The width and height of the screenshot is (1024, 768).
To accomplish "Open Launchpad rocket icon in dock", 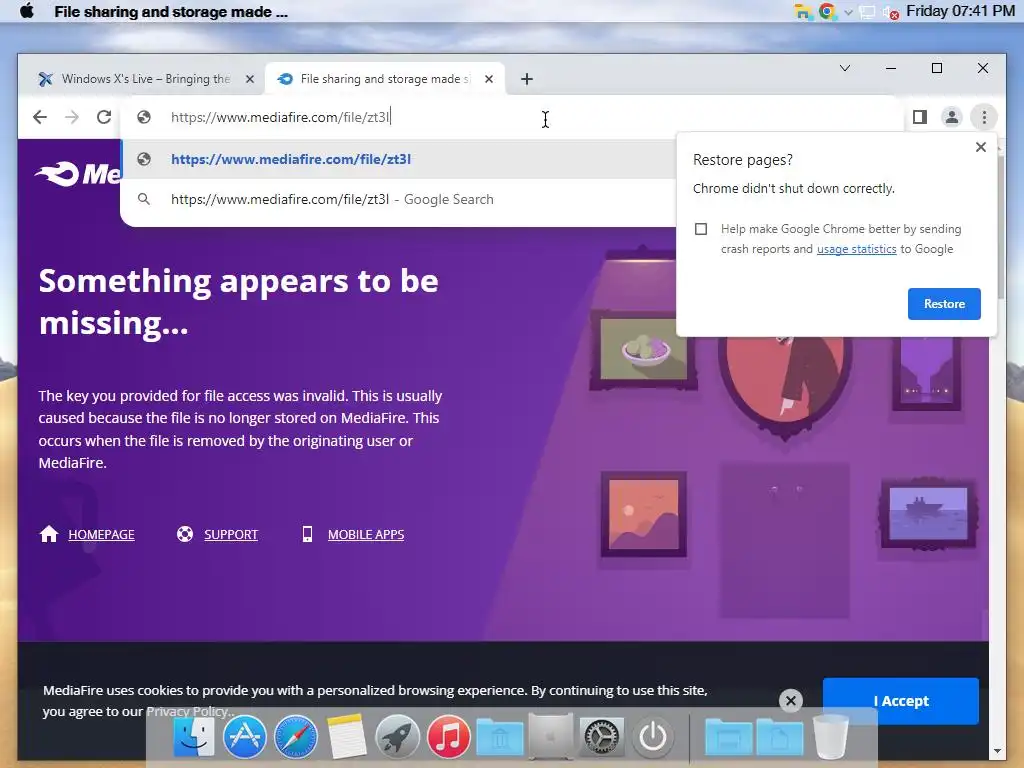I will point(397,737).
